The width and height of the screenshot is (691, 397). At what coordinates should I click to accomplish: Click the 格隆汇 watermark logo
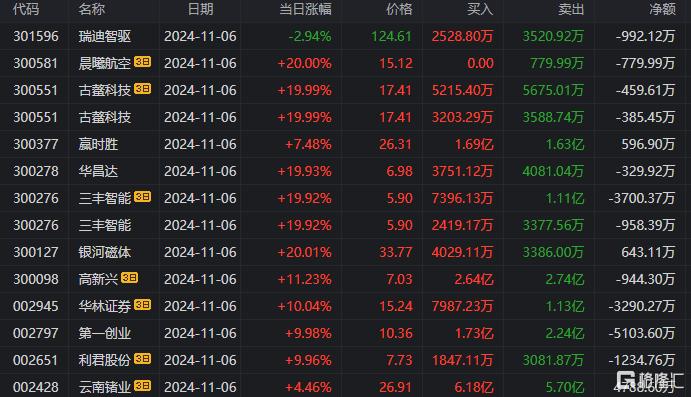650,380
